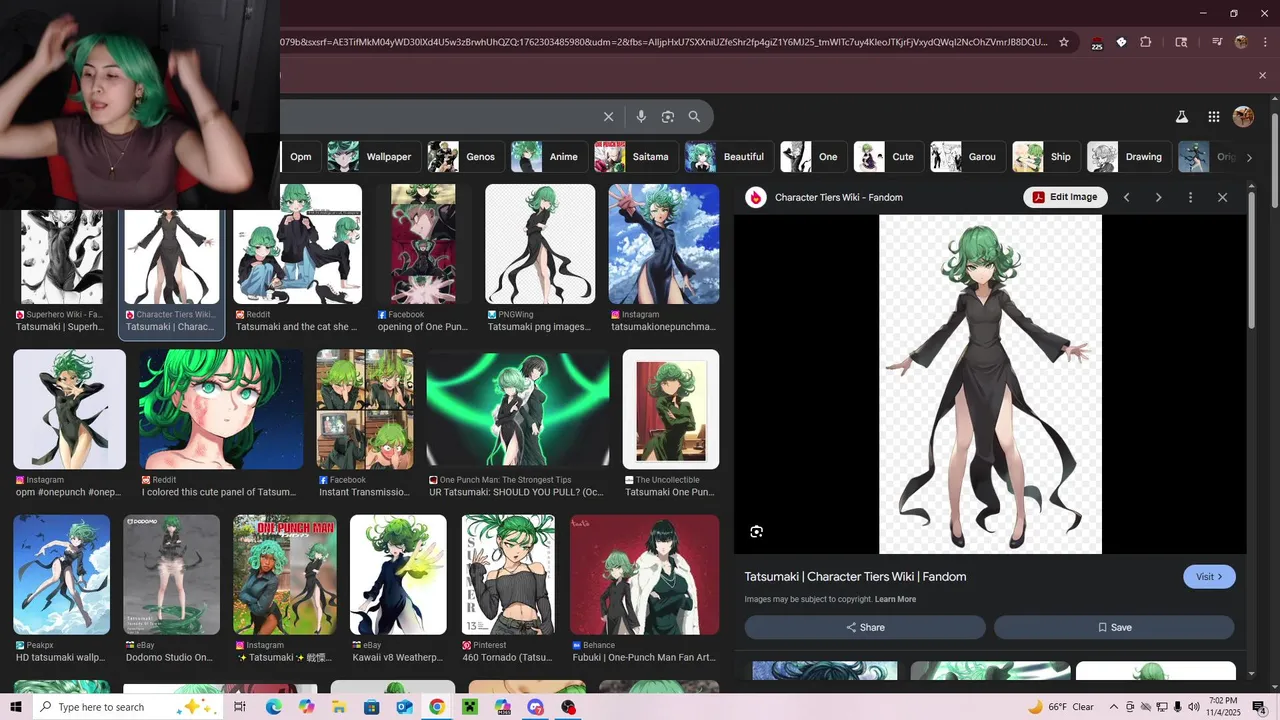Share the previewed image
This screenshot has width=1280, height=720.
pos(865,627)
